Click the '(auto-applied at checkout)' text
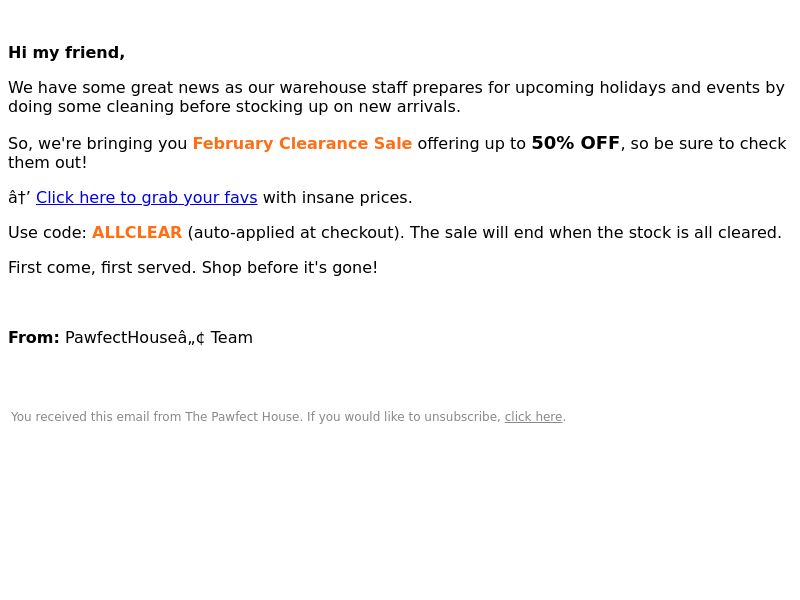 click(296, 233)
